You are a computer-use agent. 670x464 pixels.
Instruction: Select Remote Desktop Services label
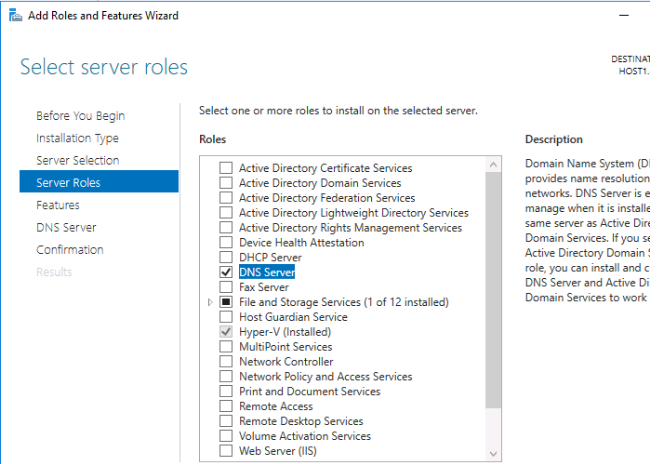coord(301,421)
